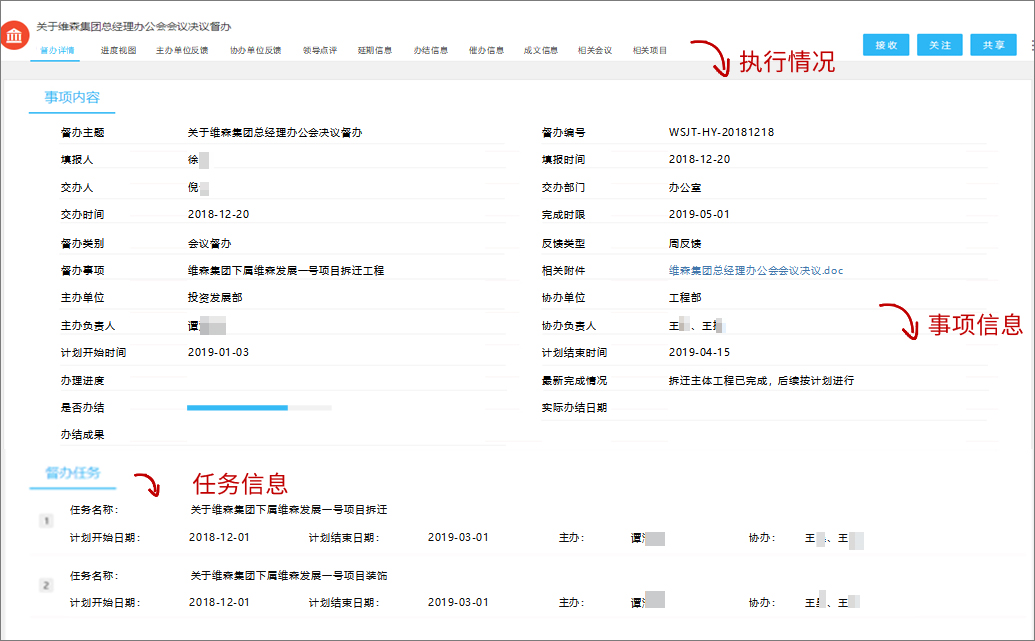Screen dimensions: 1035x641
Task: Click task 1 计划结束日期 2019-03-01
Action: click(458, 537)
